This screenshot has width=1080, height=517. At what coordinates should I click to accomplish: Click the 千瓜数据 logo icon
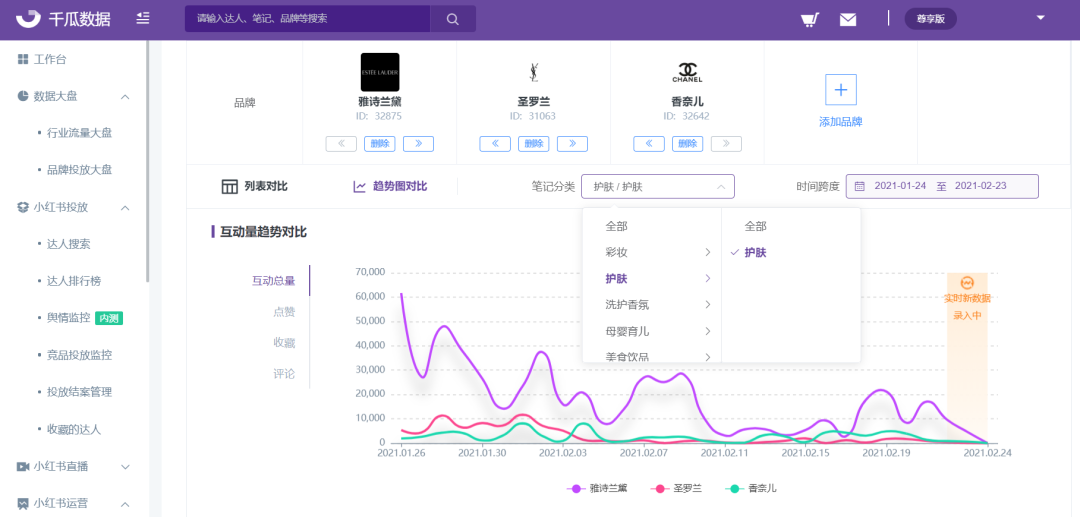(x=28, y=19)
